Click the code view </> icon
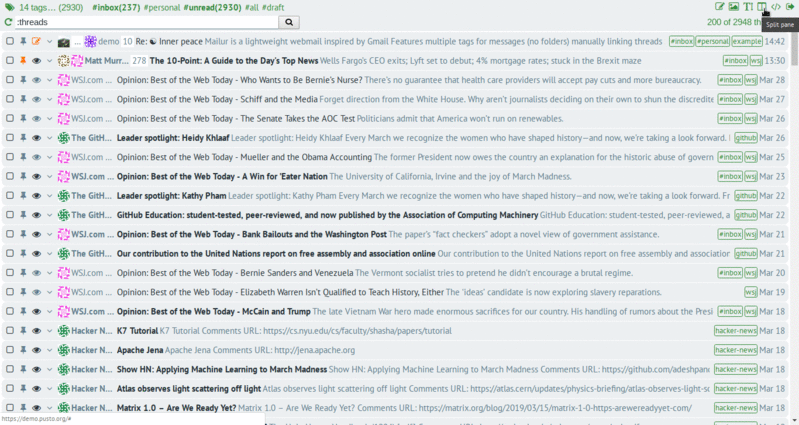Screen dimensions: 799x425 coord(776,7)
